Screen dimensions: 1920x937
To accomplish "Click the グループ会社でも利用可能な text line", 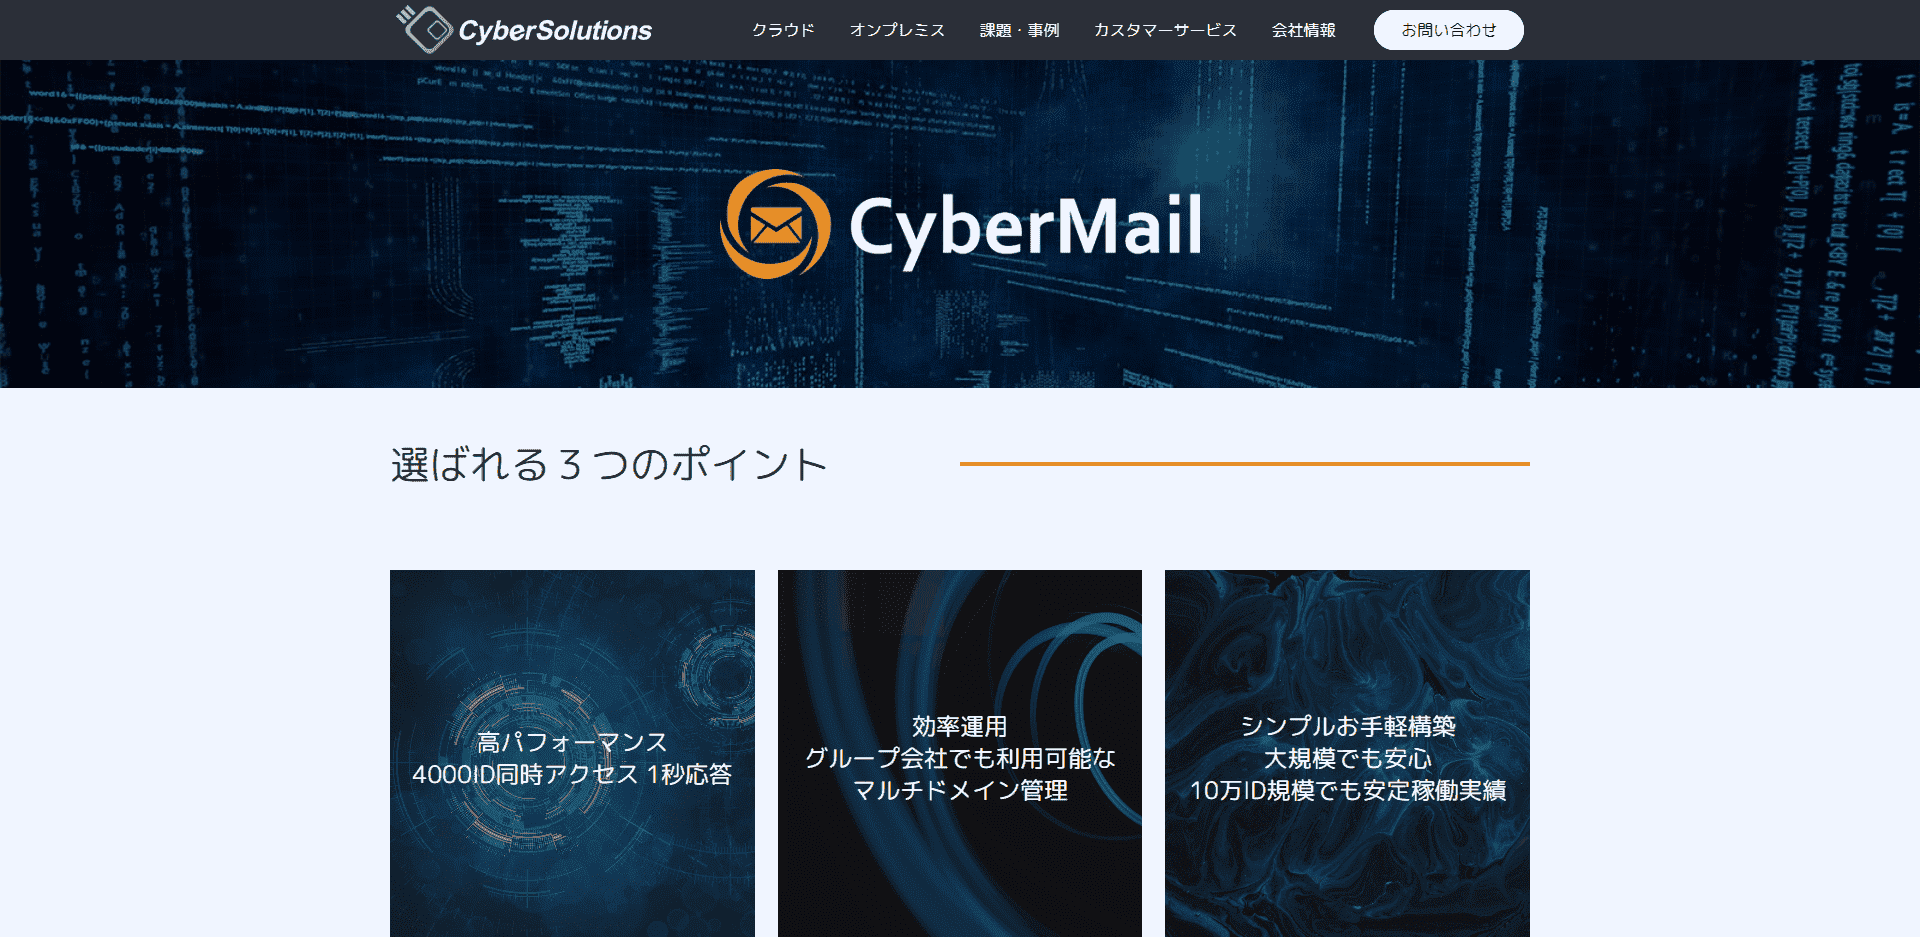I will pyautogui.click(x=960, y=759).
